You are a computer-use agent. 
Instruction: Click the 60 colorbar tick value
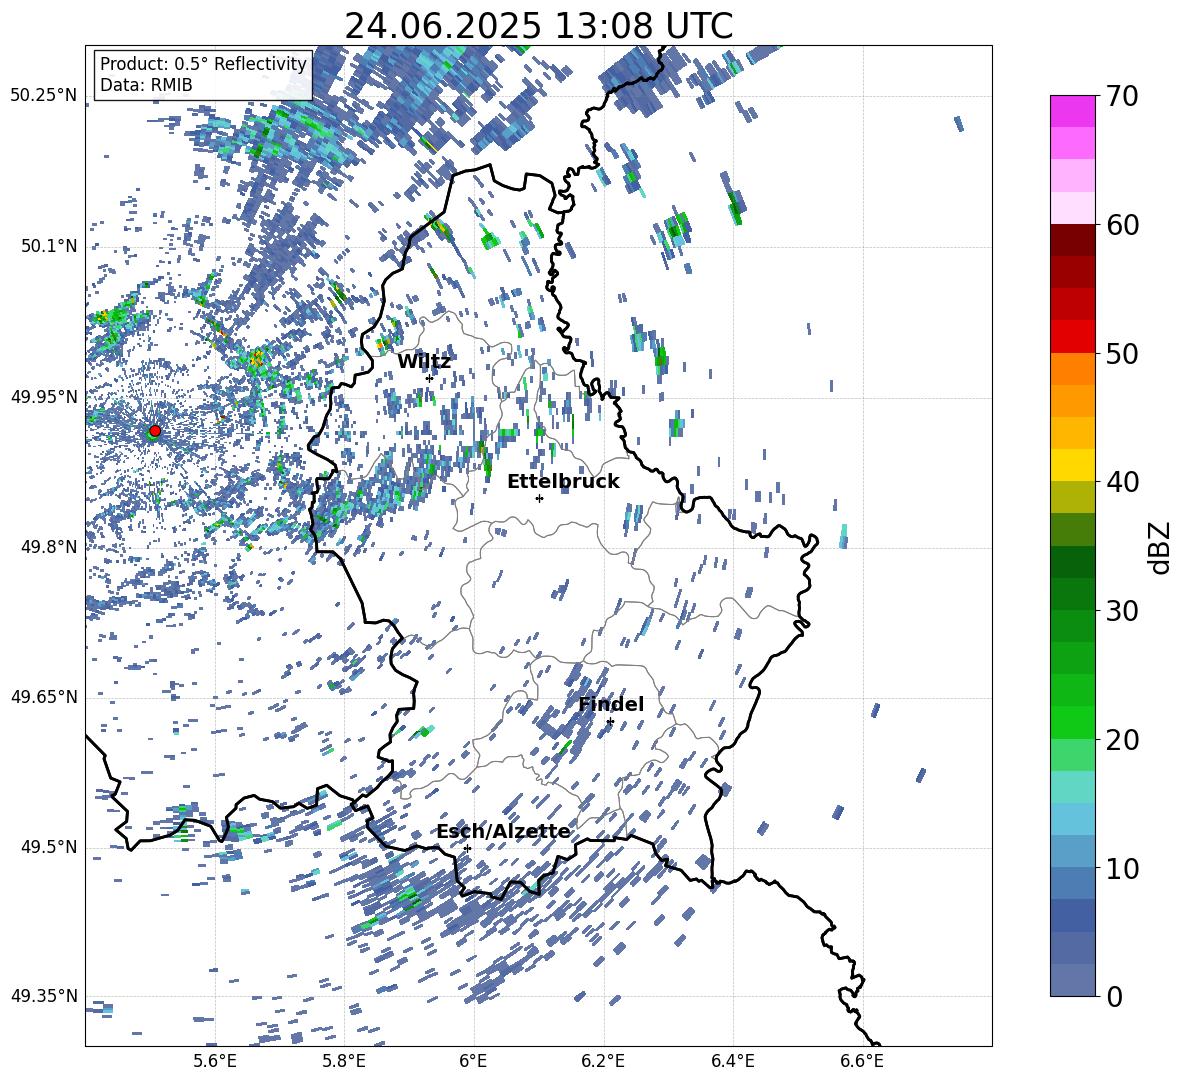(x=1123, y=225)
